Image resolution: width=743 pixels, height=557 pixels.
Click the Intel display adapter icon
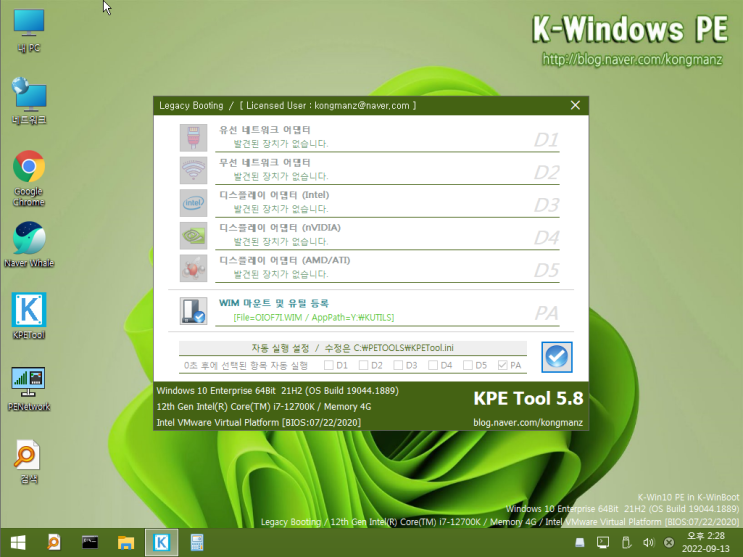click(193, 203)
